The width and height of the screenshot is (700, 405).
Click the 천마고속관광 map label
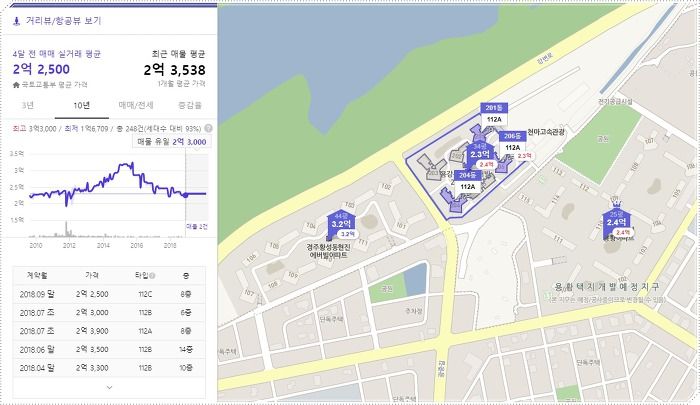tap(546, 132)
